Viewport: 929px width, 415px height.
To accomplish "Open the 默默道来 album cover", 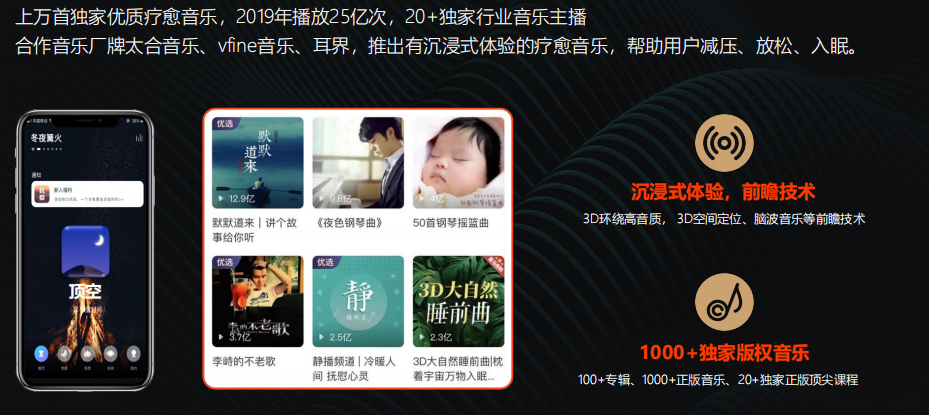I will pos(258,162).
